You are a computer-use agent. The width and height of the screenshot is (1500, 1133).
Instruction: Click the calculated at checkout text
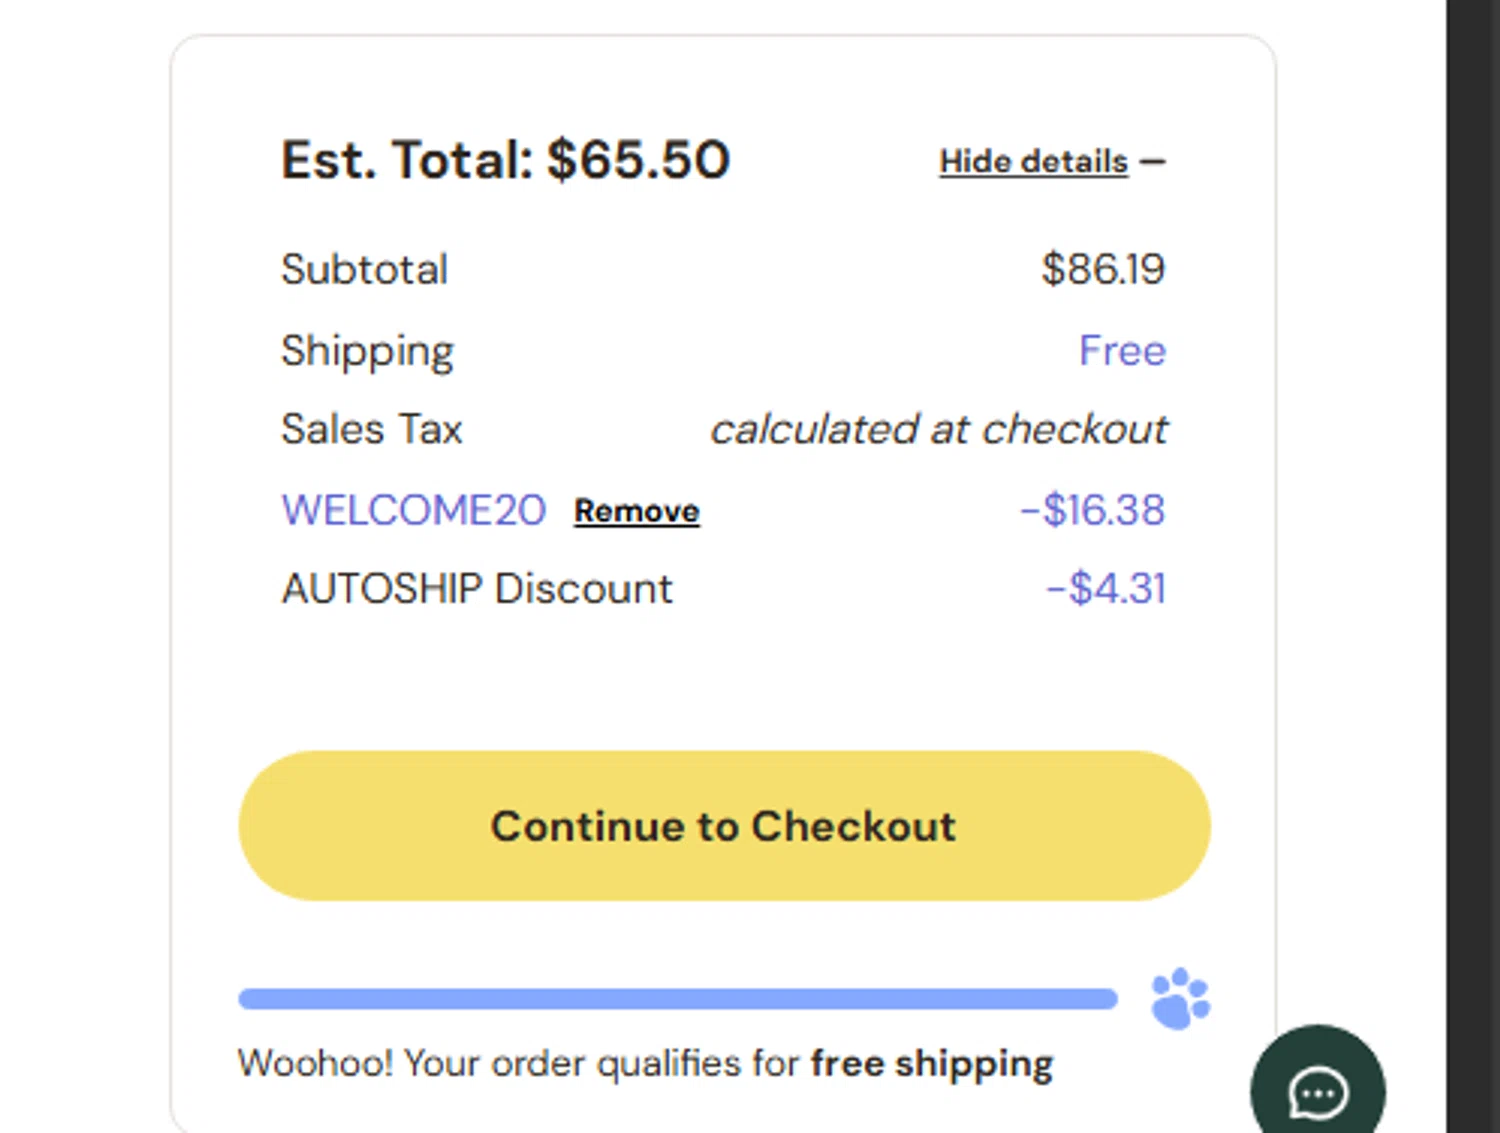pyautogui.click(x=938, y=429)
